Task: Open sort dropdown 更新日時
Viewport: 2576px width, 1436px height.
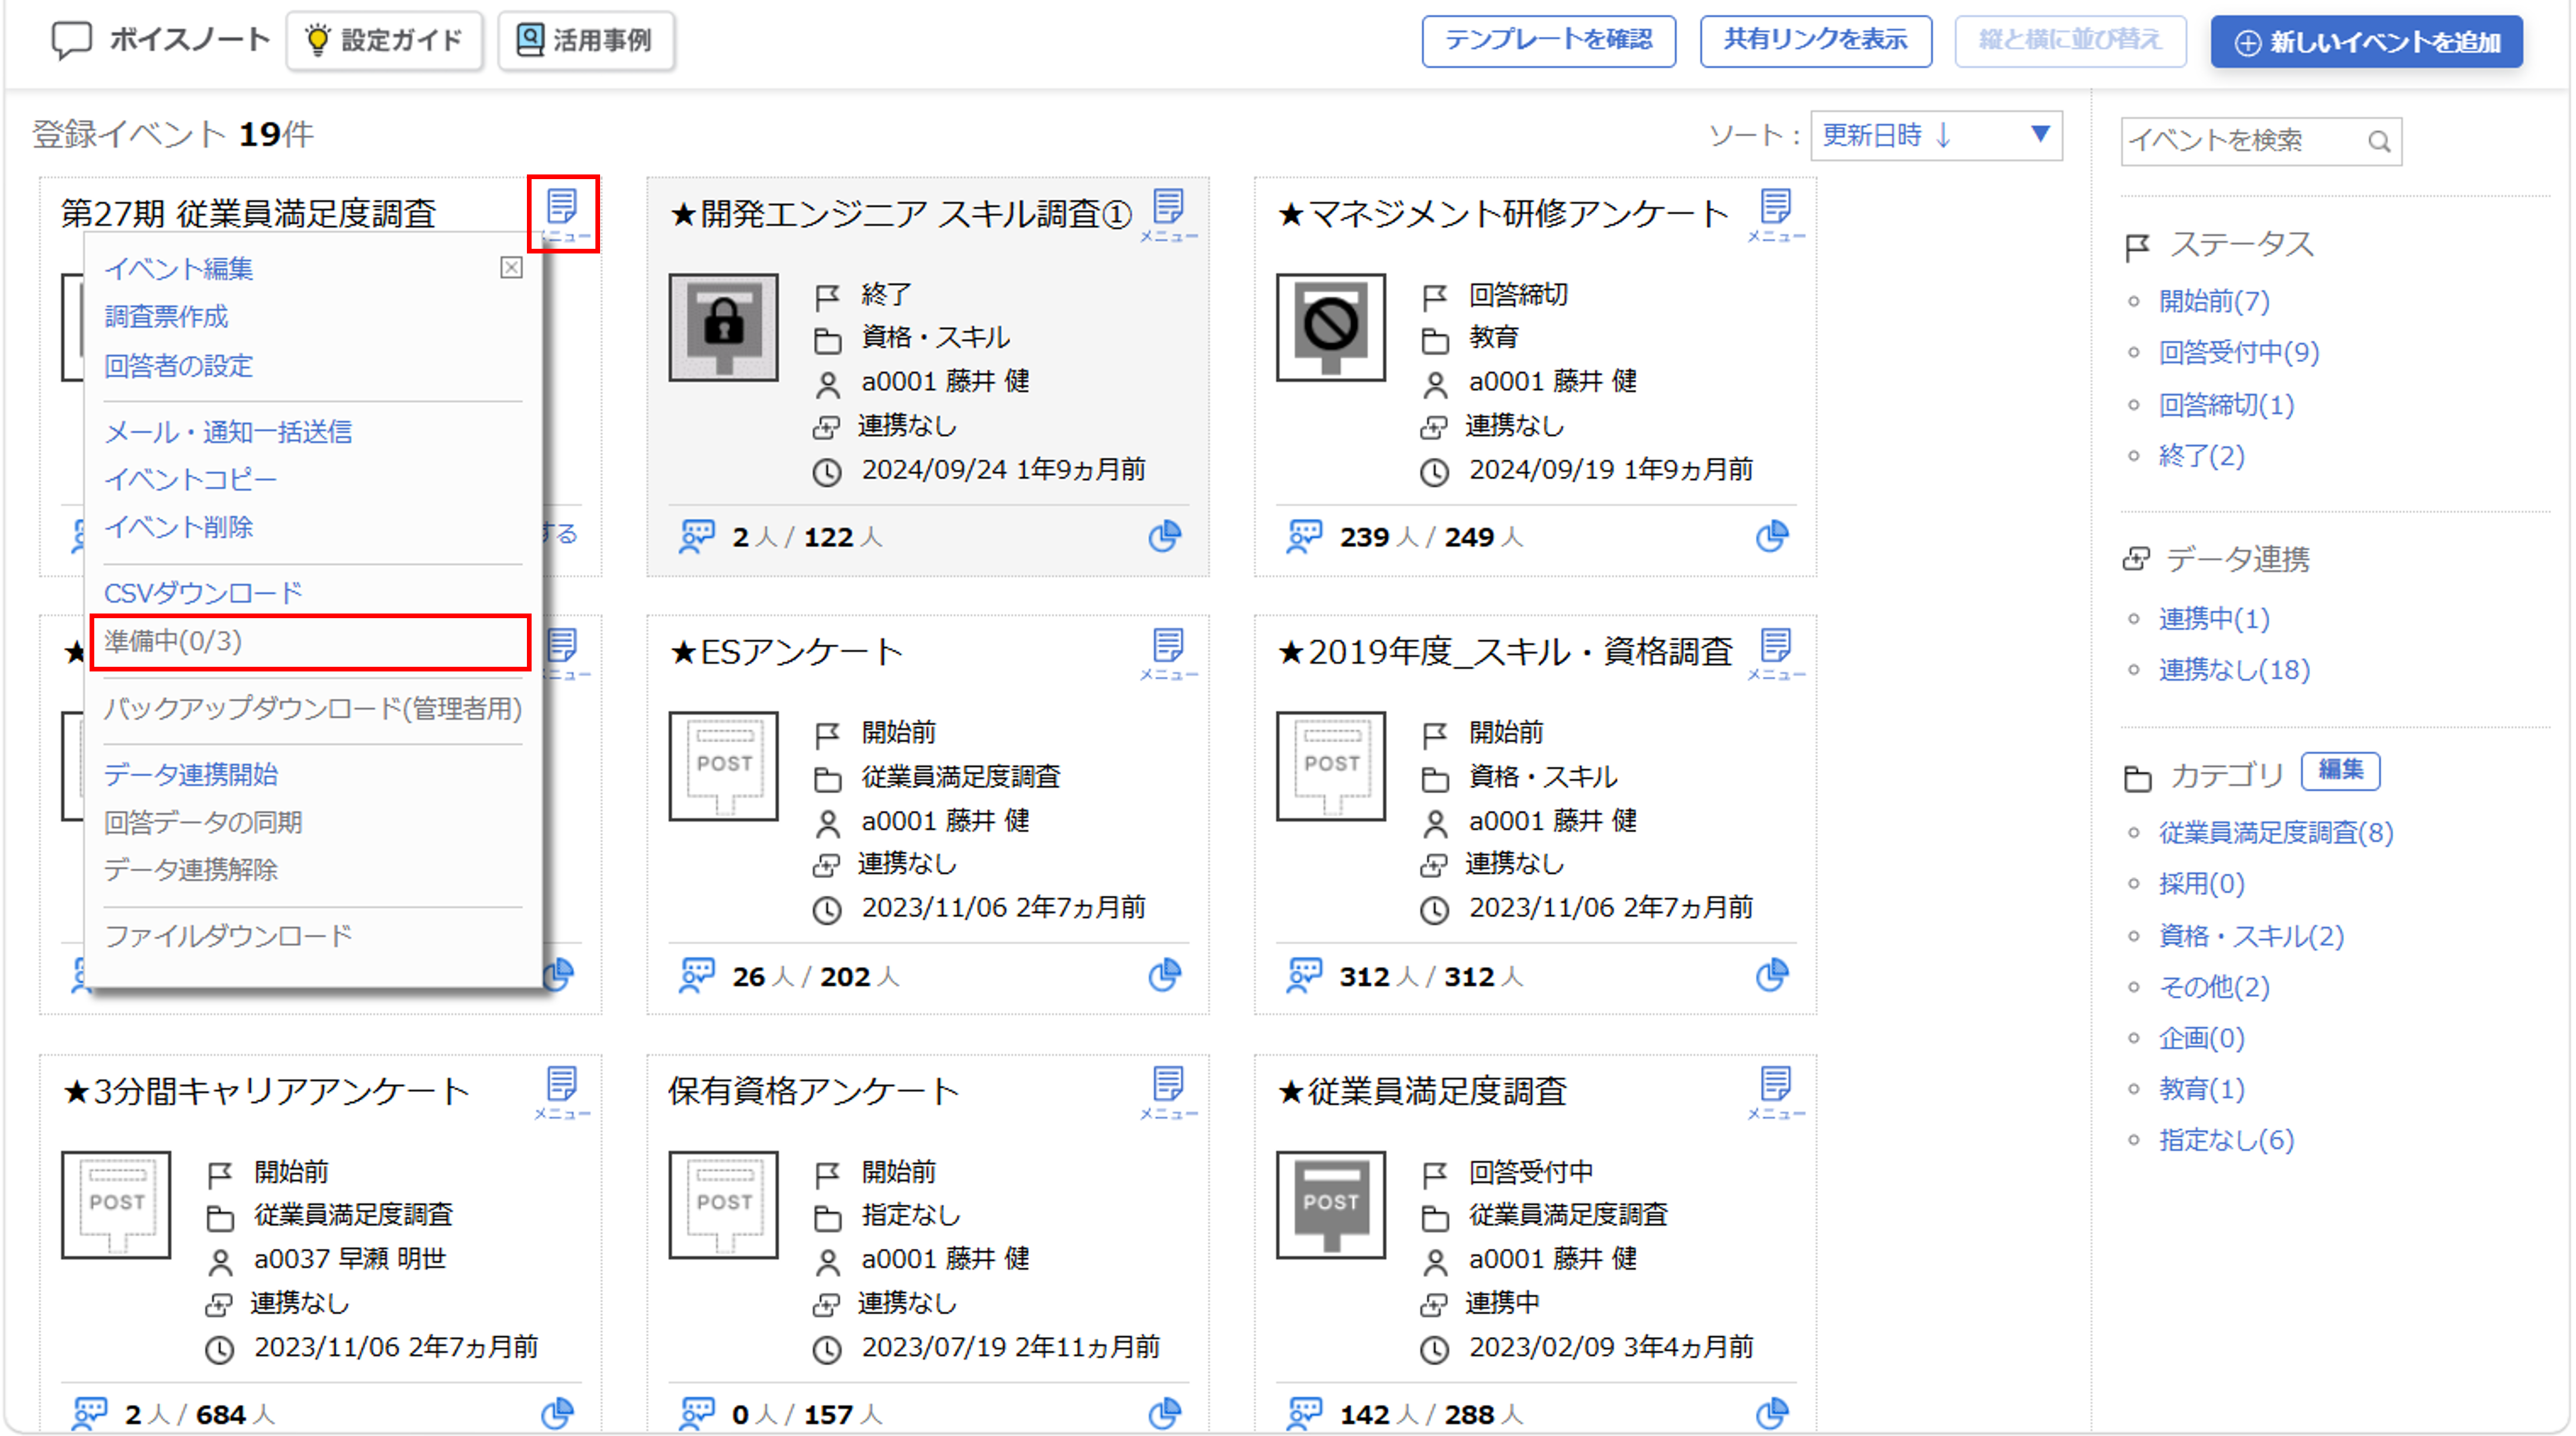Action: point(1936,135)
